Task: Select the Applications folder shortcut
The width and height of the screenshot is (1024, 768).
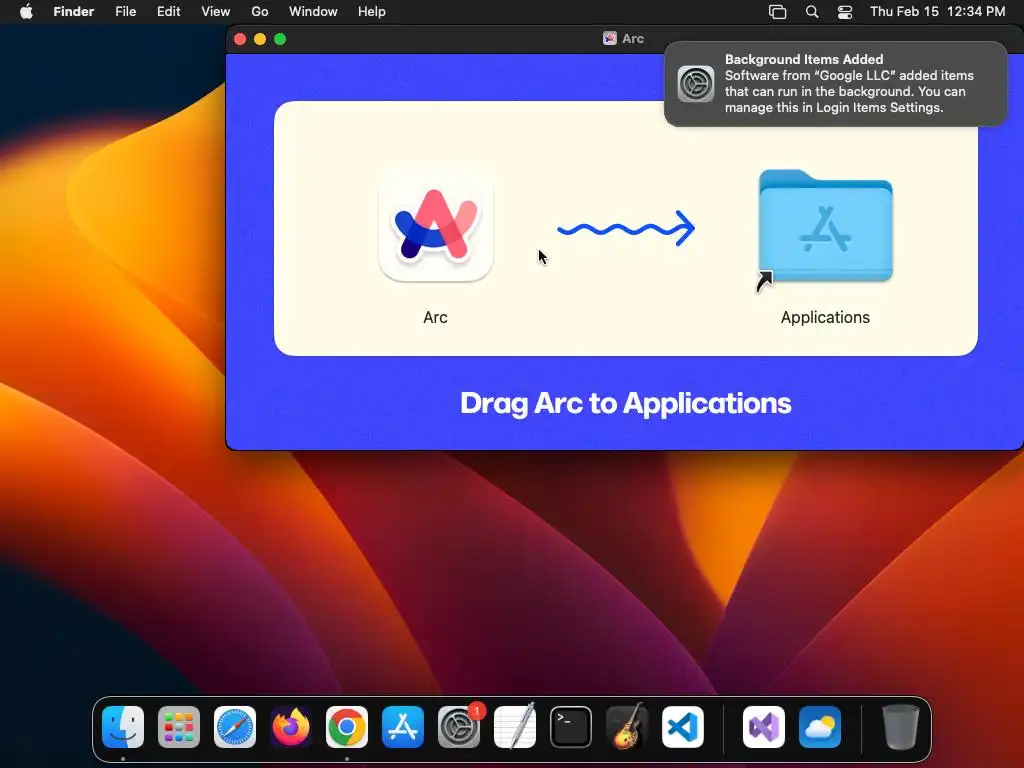Action: [x=825, y=227]
